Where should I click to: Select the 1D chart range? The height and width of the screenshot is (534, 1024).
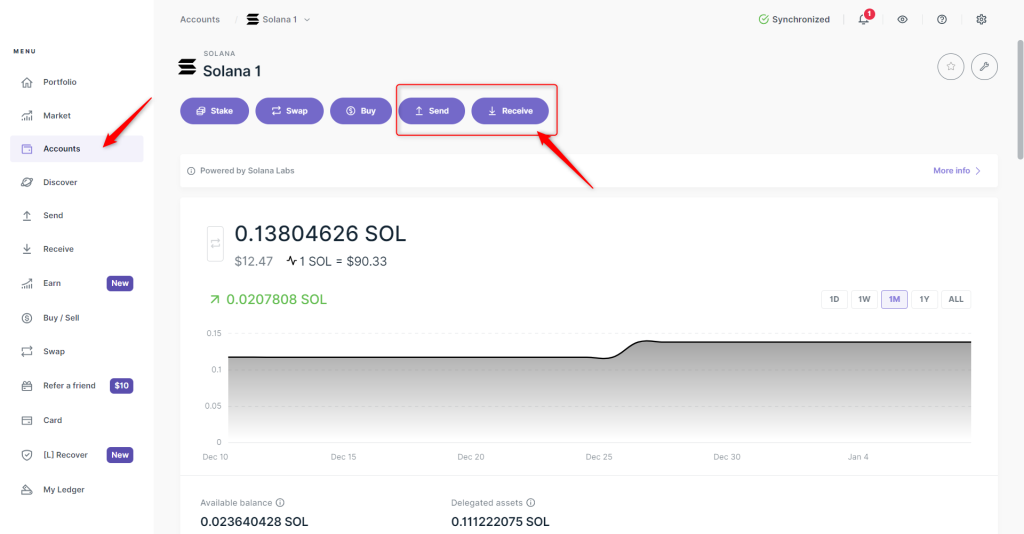coord(834,299)
